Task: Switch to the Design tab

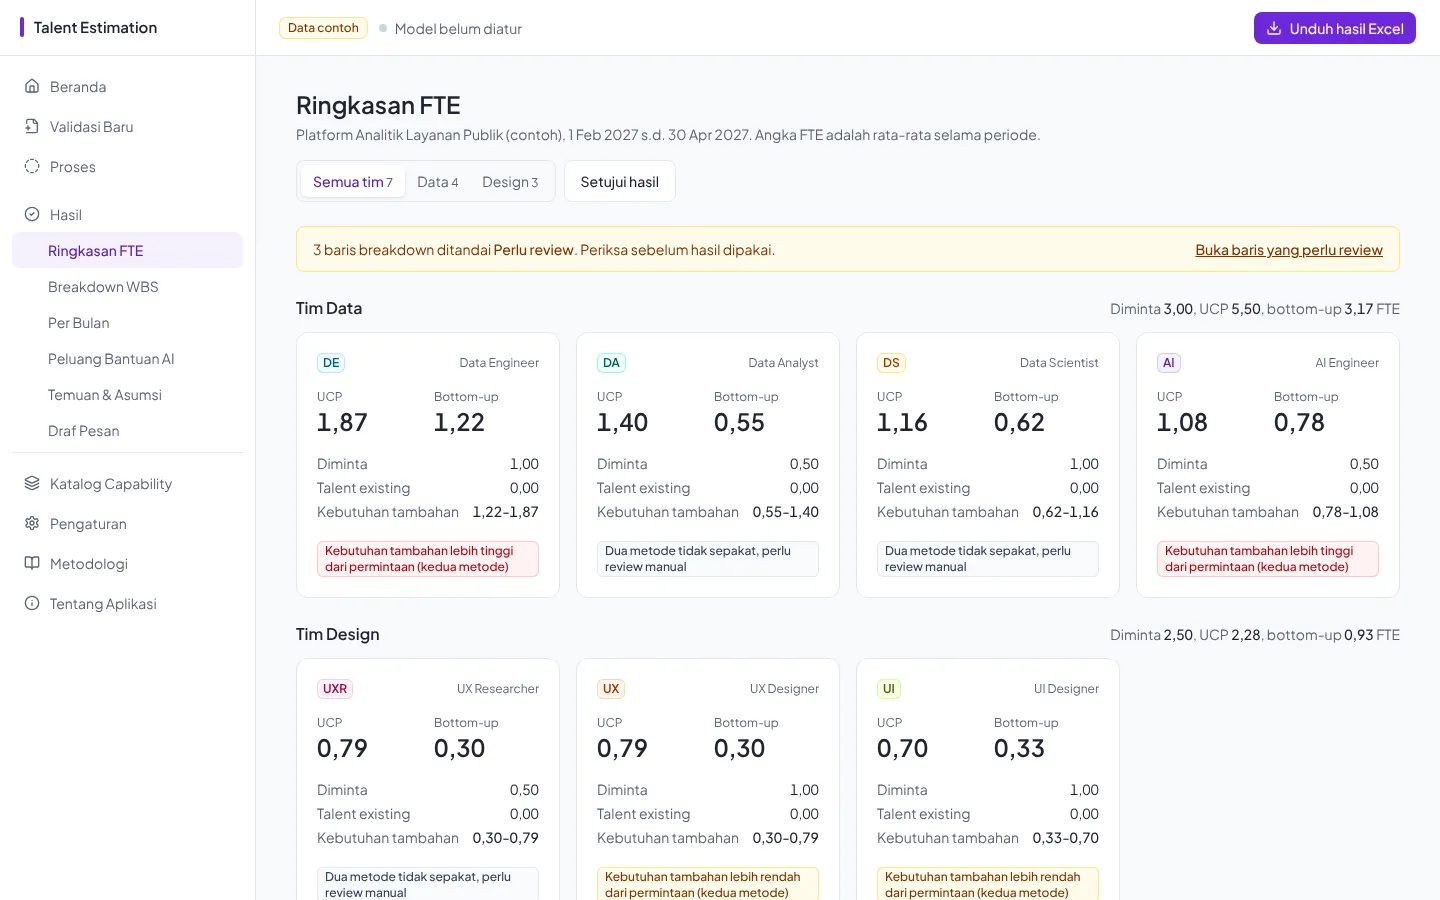Action: [510, 181]
